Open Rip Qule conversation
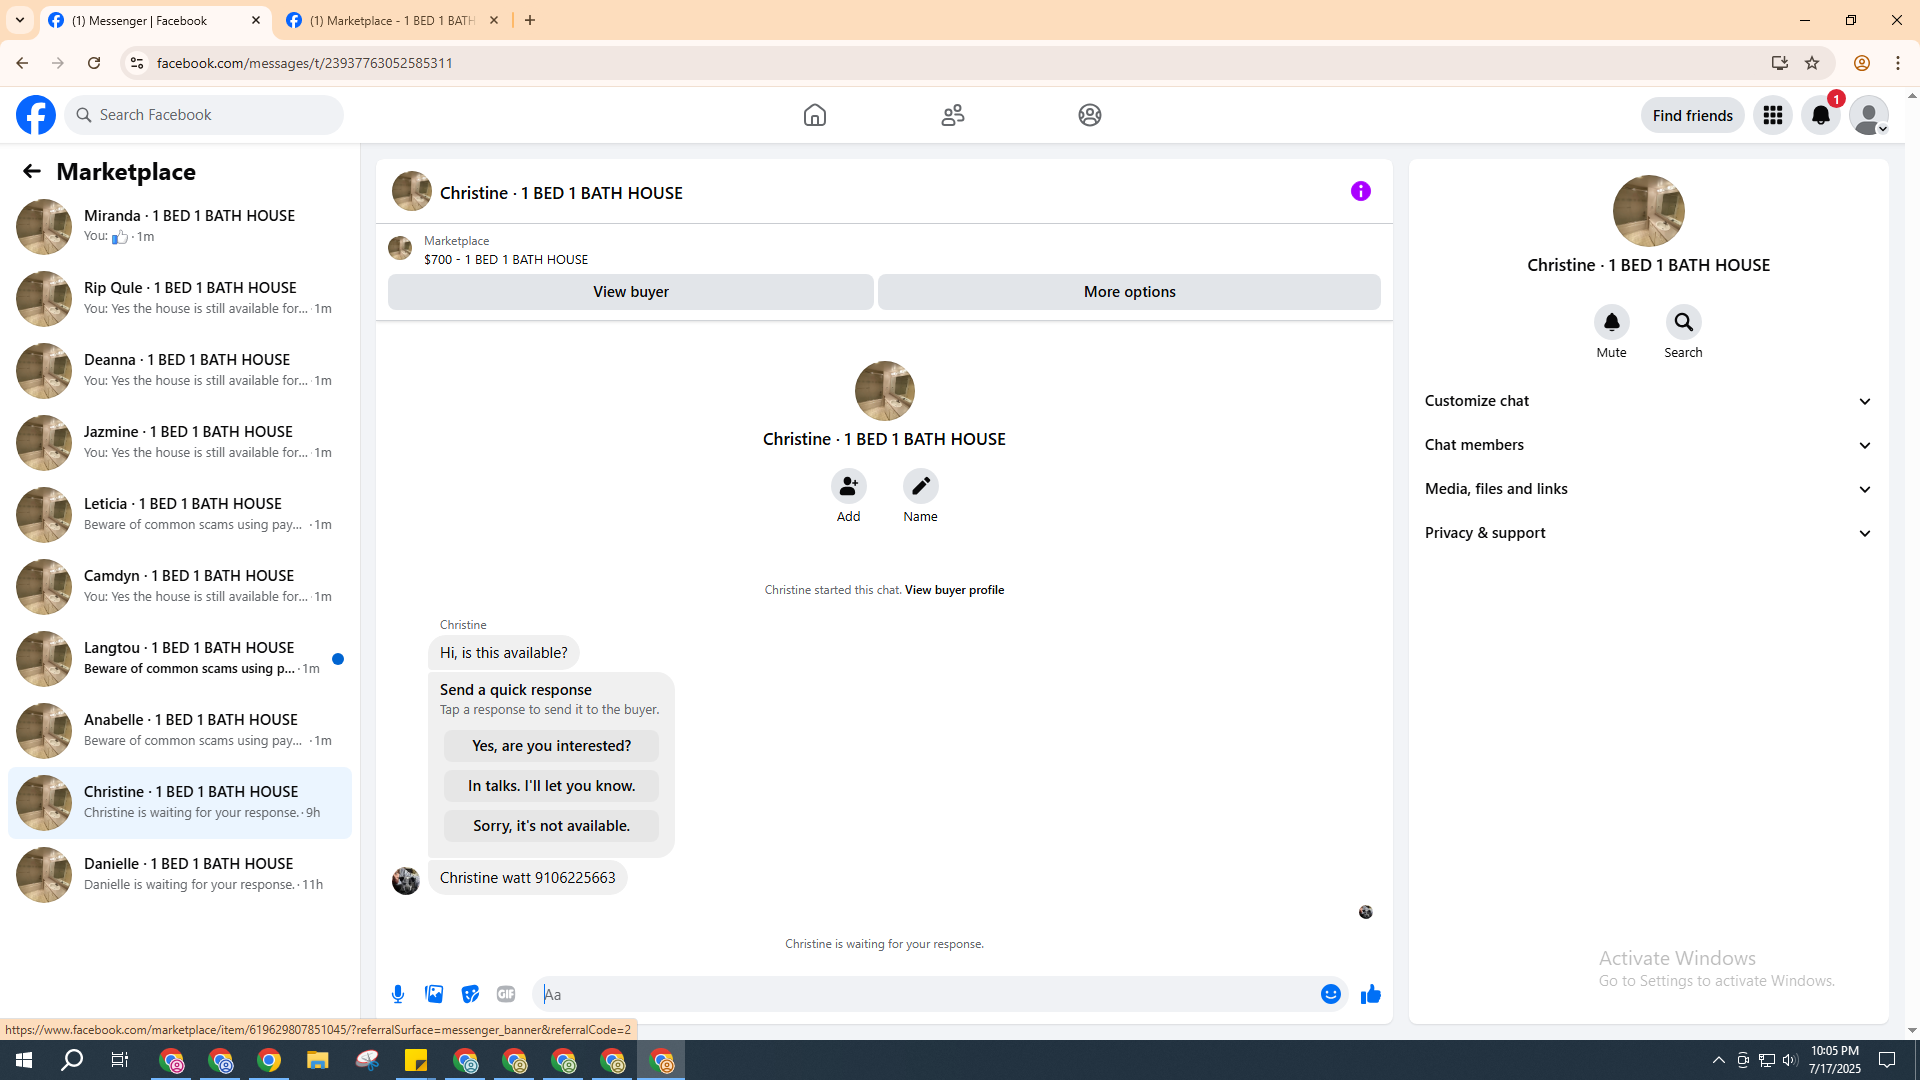This screenshot has height=1080, width=1920. pyautogui.click(x=180, y=299)
